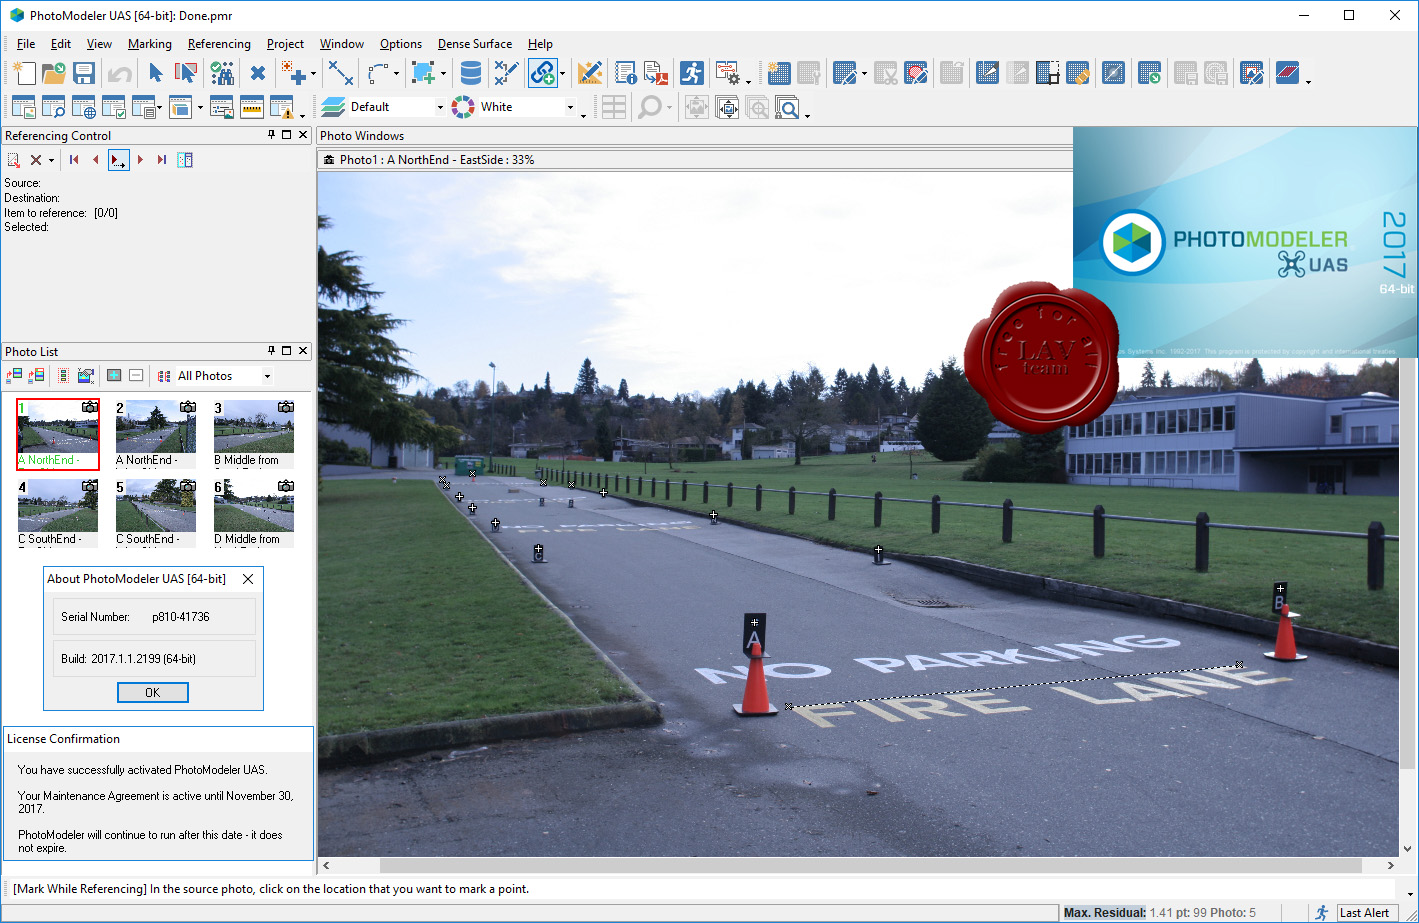Open the Options menu
This screenshot has width=1419, height=923.
point(401,44)
